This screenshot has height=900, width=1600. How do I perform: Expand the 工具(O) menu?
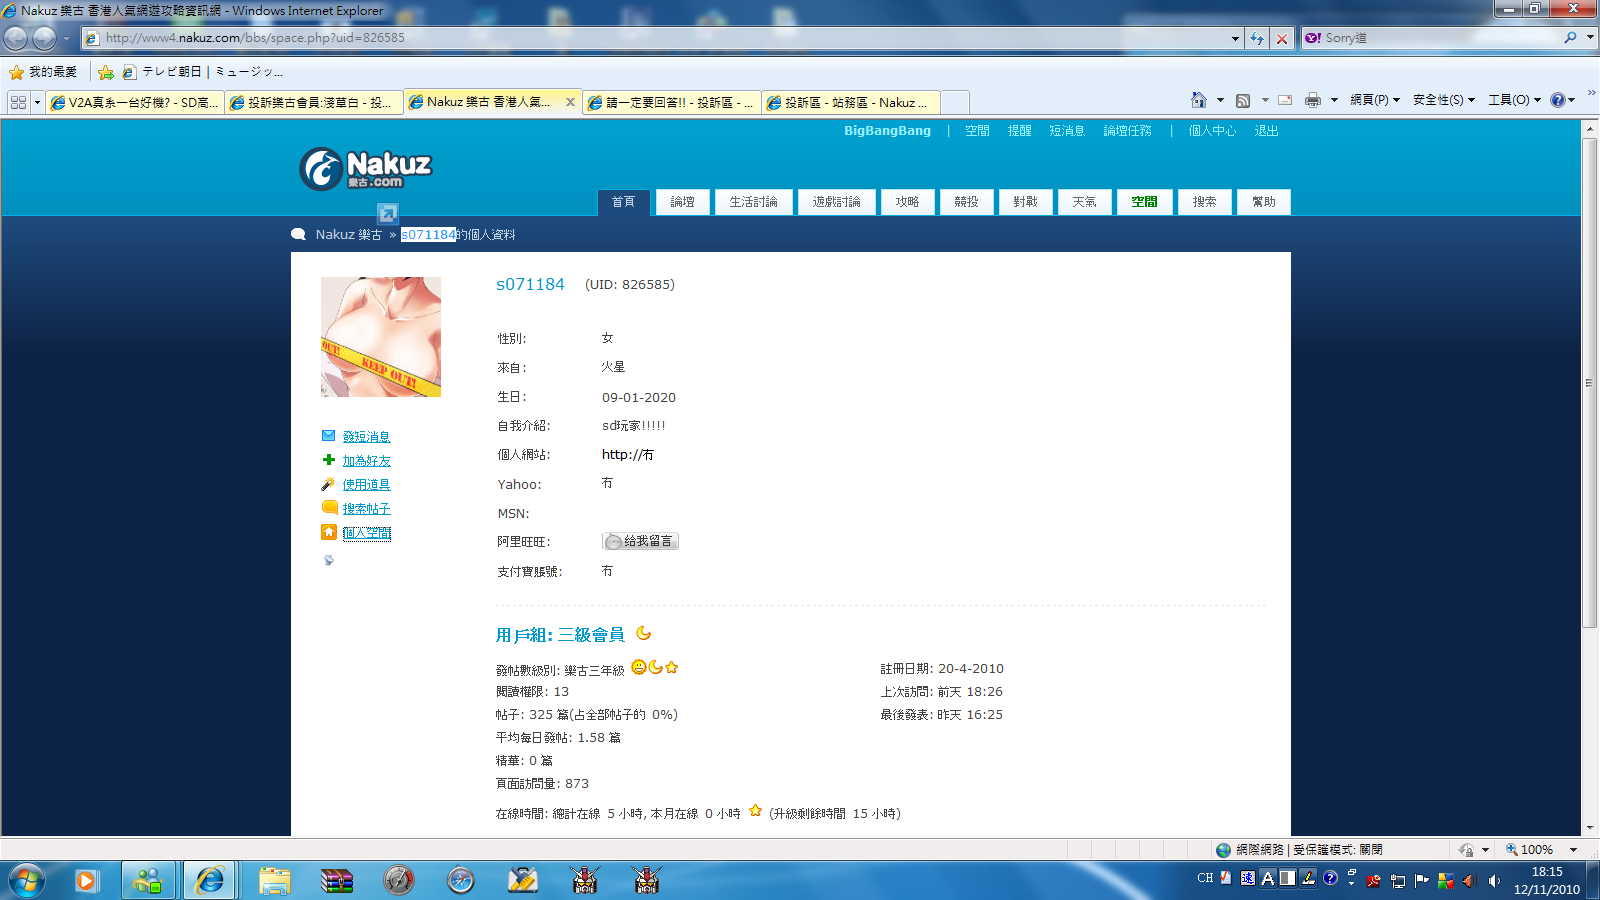pyautogui.click(x=1514, y=100)
